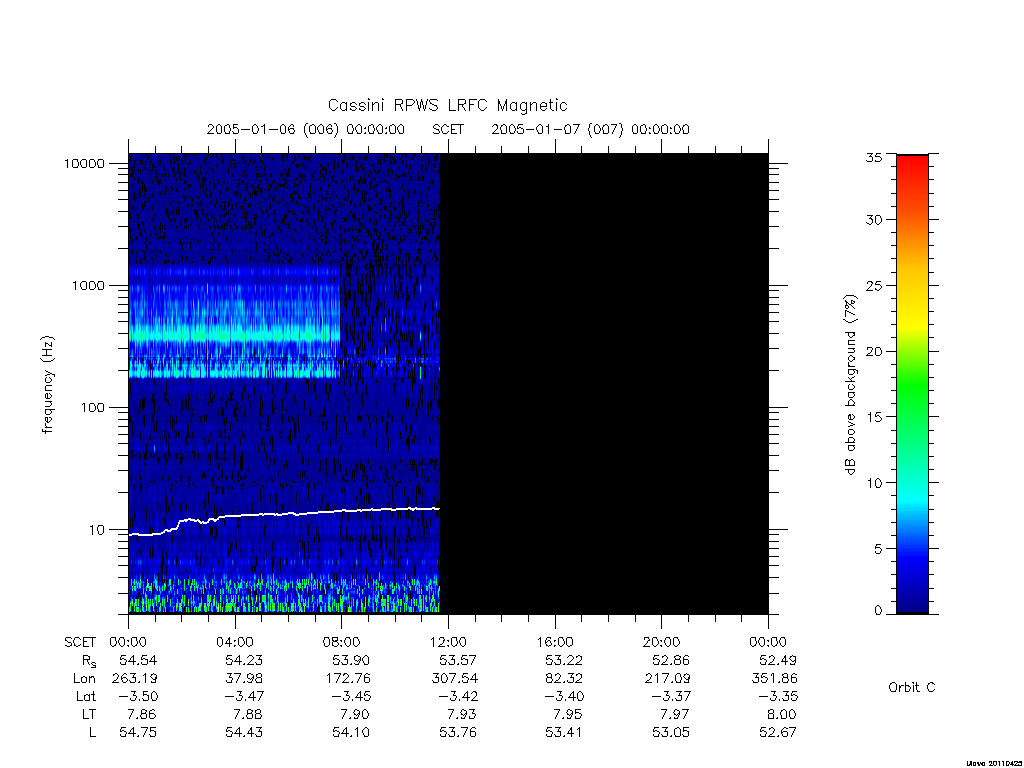Click the 'SCET' row label under the plot
Image resolution: width=1024 pixels, height=768 pixels.
[x=80, y=643]
